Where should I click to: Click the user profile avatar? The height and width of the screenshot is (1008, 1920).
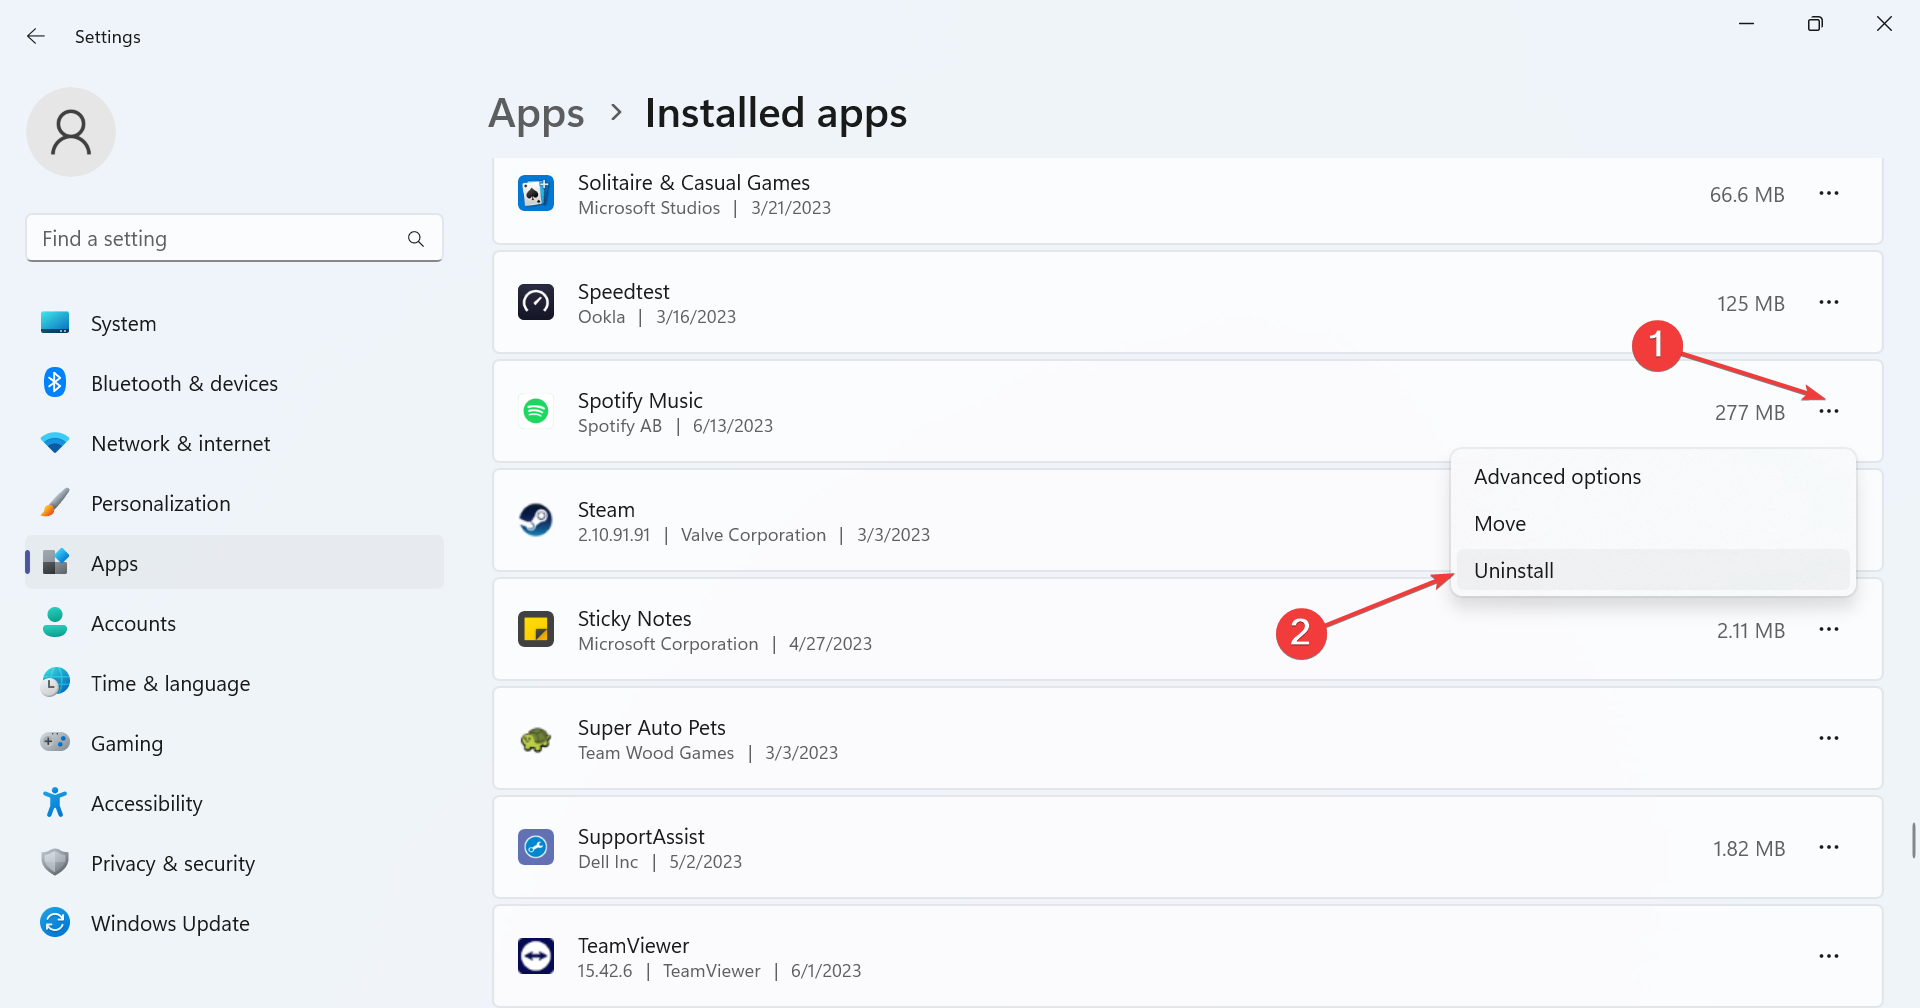click(x=71, y=132)
